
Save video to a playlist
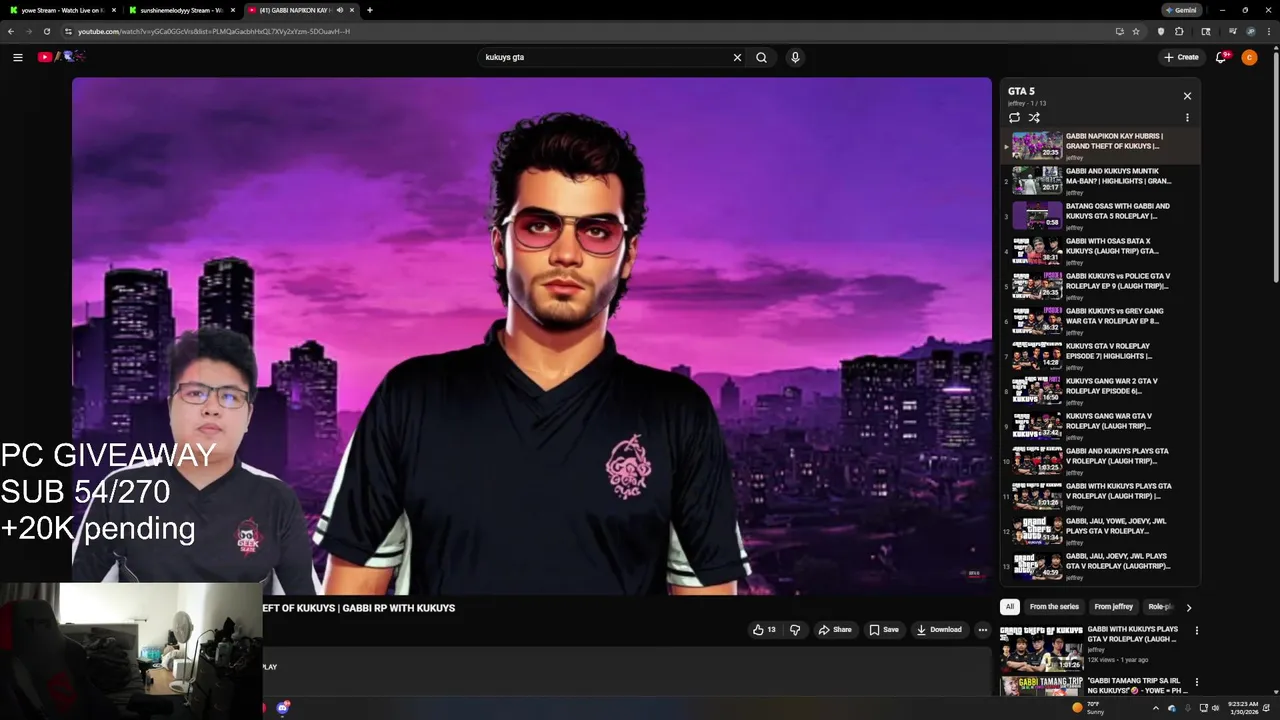[x=884, y=630]
